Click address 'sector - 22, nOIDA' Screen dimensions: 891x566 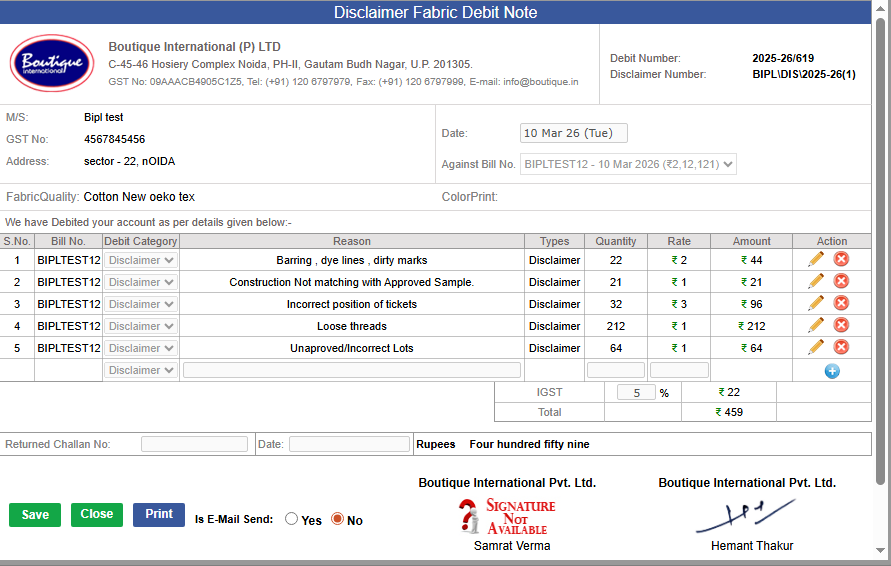(x=130, y=161)
